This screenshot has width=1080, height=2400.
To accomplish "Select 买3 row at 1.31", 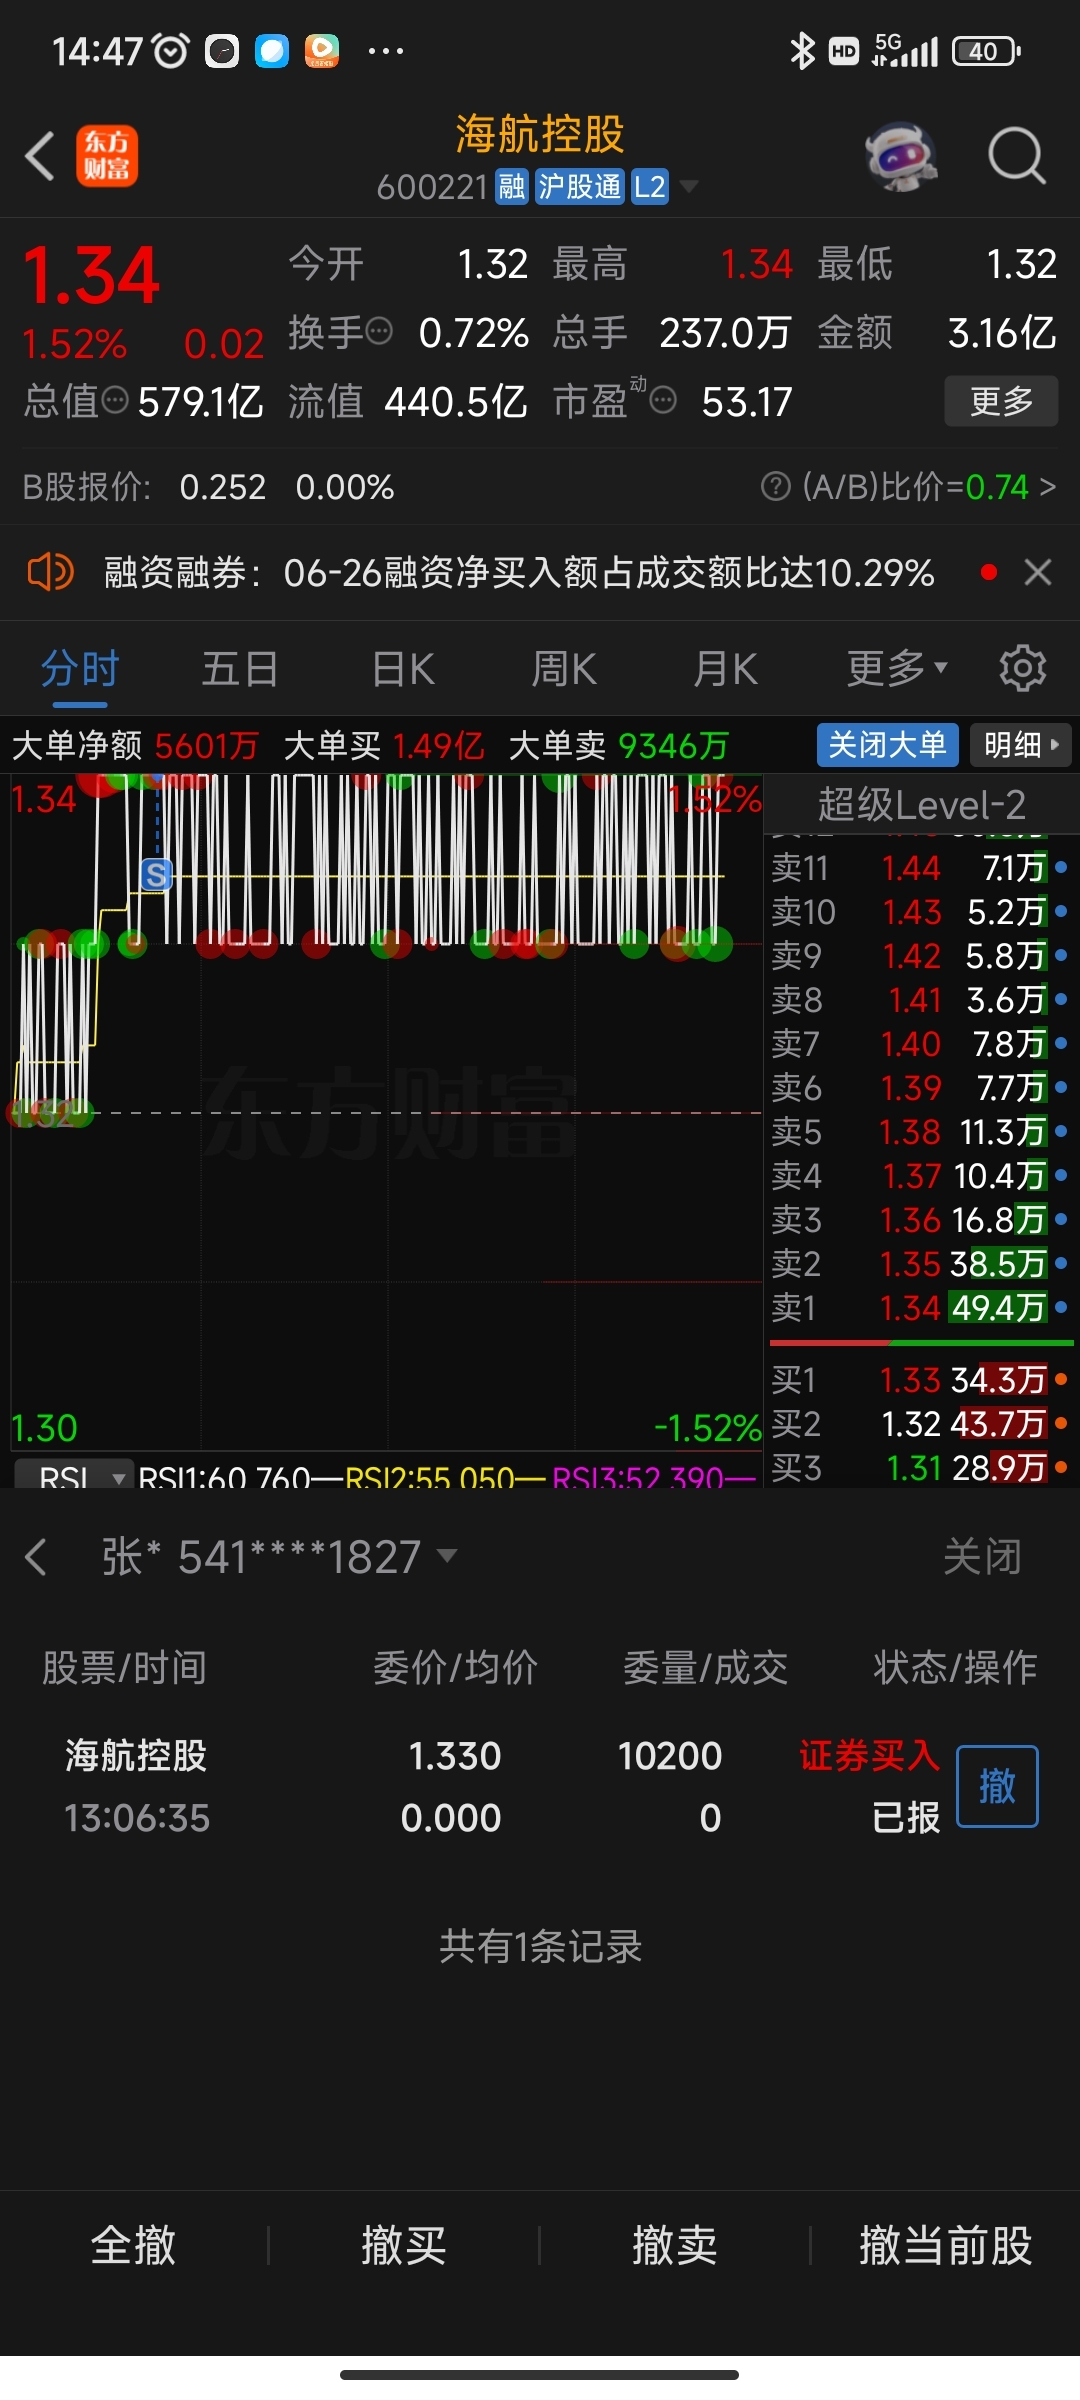I will [918, 1468].
